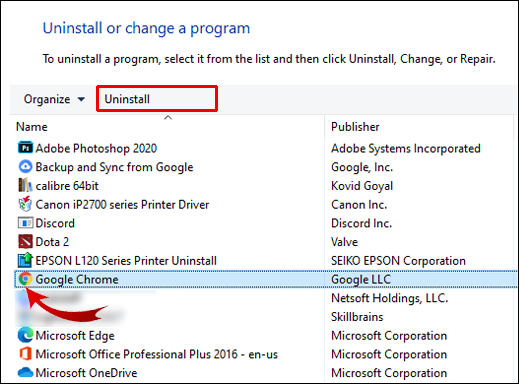The image size is (519, 384).
Task: Select the Dota 2 red icon
Action: tap(25, 241)
